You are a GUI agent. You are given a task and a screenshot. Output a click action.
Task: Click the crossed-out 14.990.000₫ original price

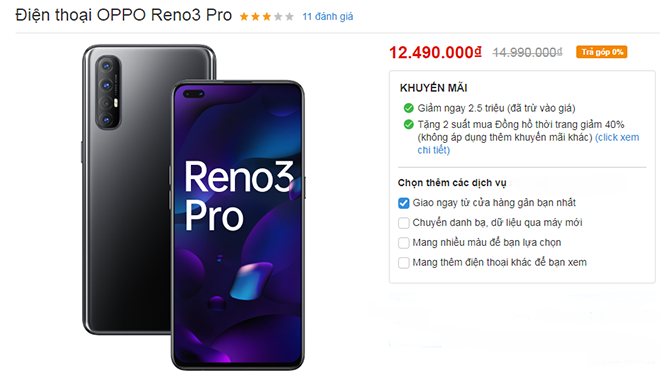tap(527, 52)
